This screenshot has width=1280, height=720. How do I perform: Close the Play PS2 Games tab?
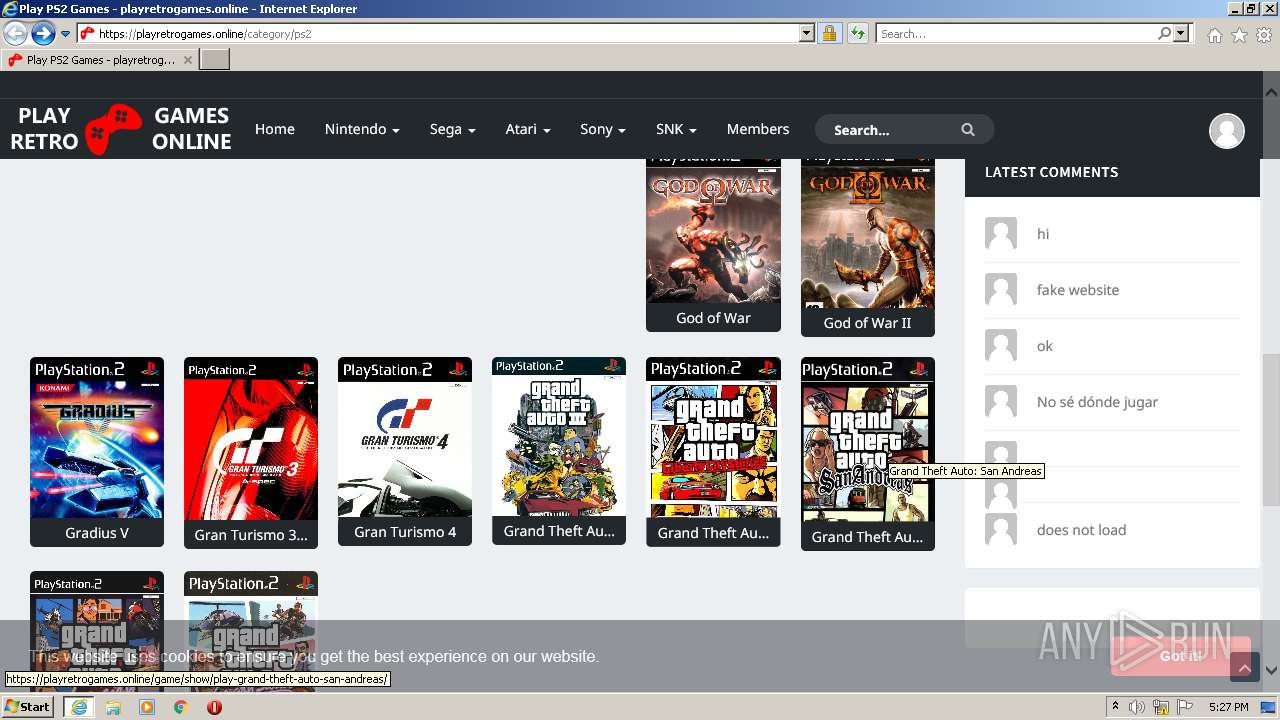(x=188, y=60)
